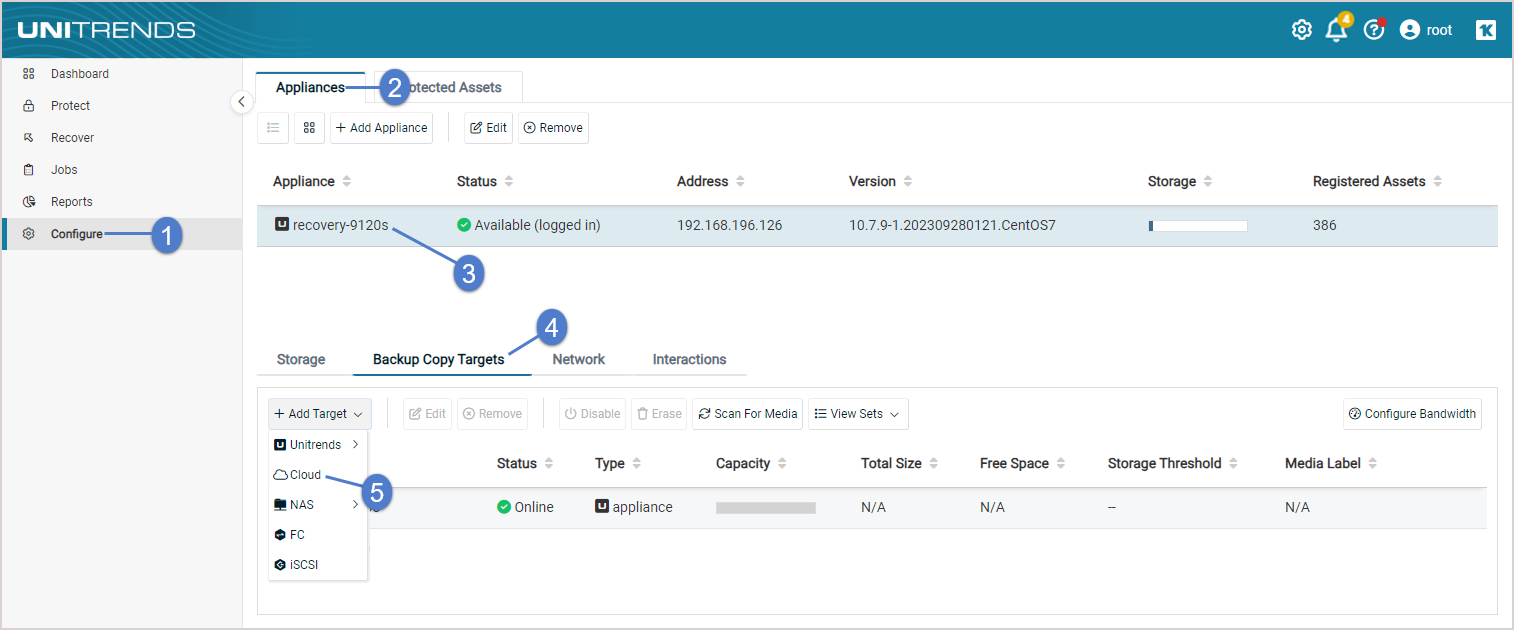This screenshot has height=630, width=1514.
Task: Click the Unitrends logo
Action: [x=106, y=30]
